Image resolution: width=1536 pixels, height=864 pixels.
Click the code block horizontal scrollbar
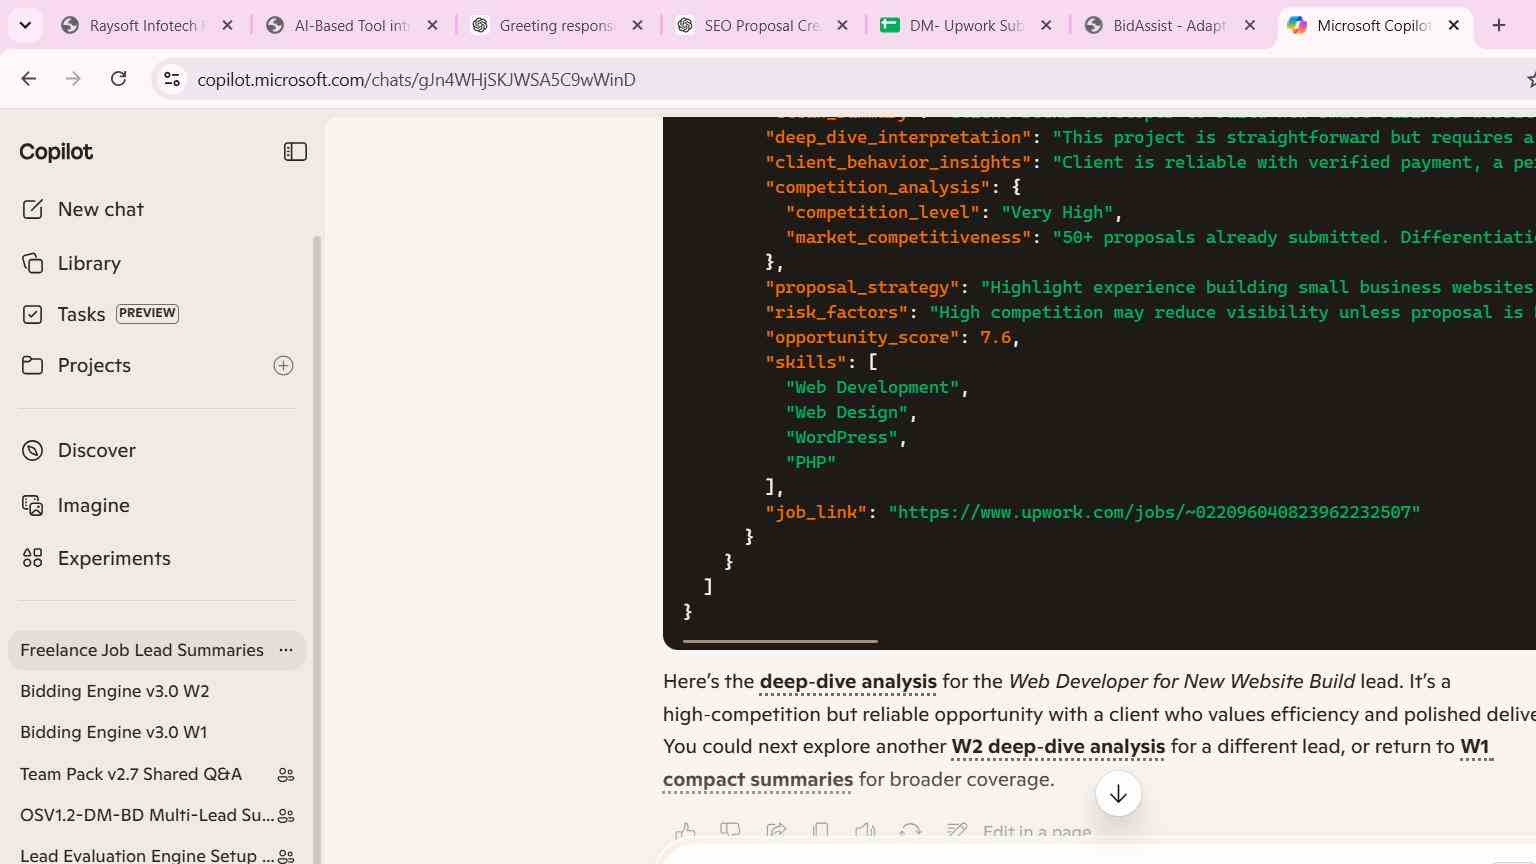coord(780,641)
